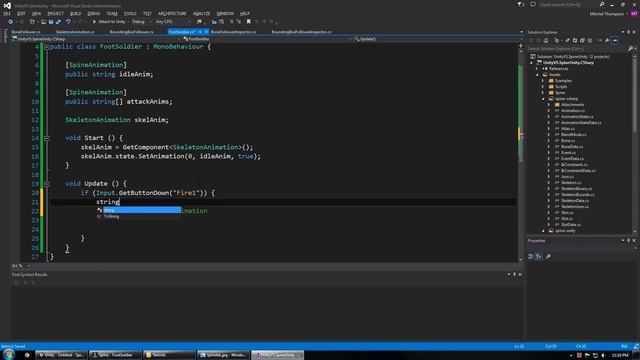The width and height of the screenshot is (640, 360).
Task: Open the PROJECT menu
Action: tap(55, 13)
